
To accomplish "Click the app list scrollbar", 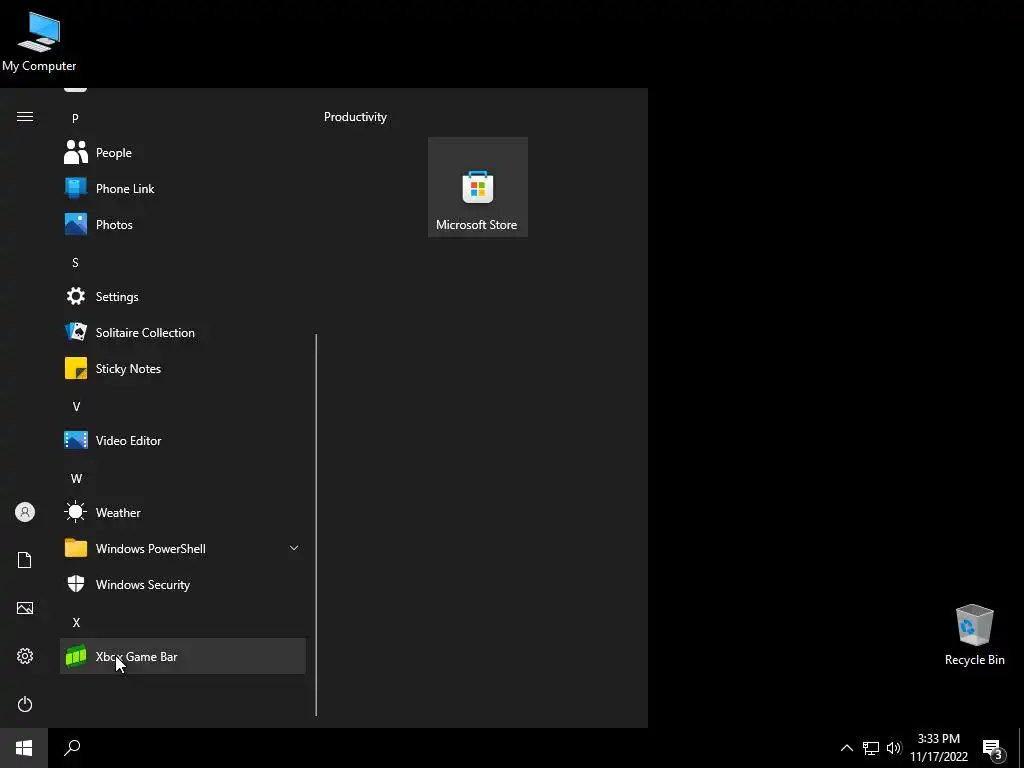I will (316, 525).
